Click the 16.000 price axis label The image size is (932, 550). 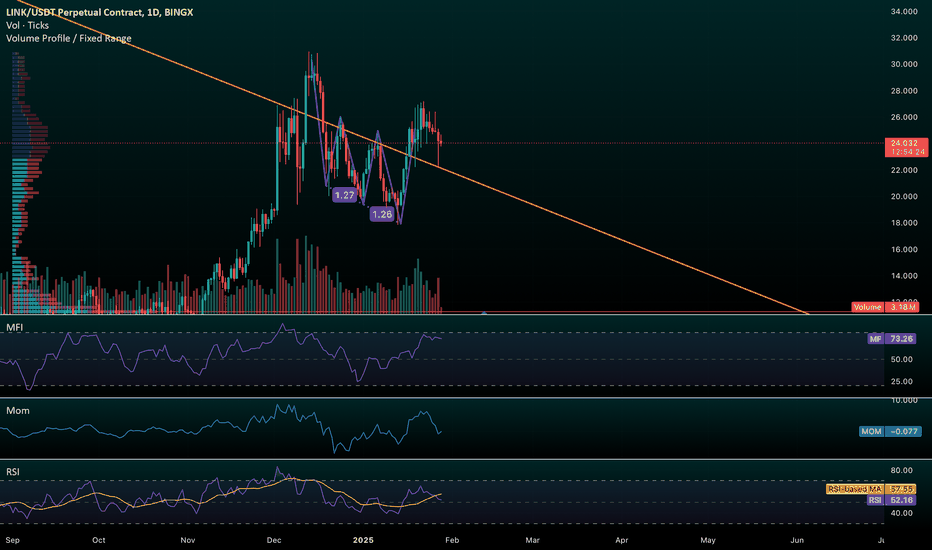[904, 249]
